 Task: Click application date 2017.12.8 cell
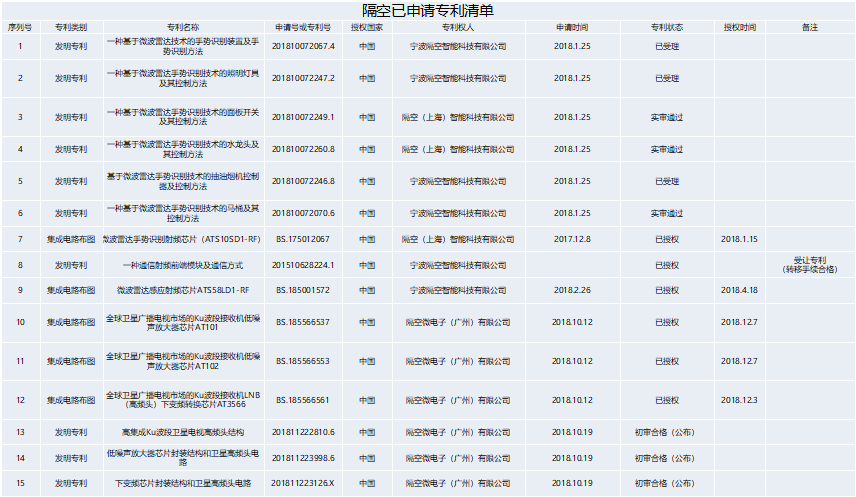(x=571, y=240)
